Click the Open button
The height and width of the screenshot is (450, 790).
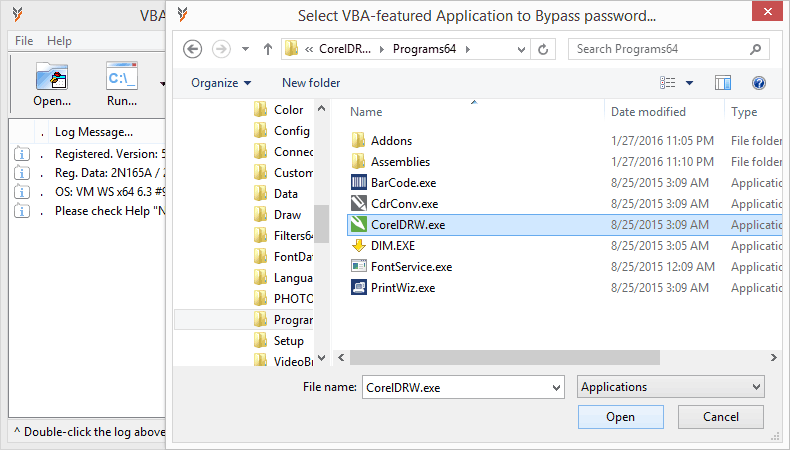tap(620, 417)
